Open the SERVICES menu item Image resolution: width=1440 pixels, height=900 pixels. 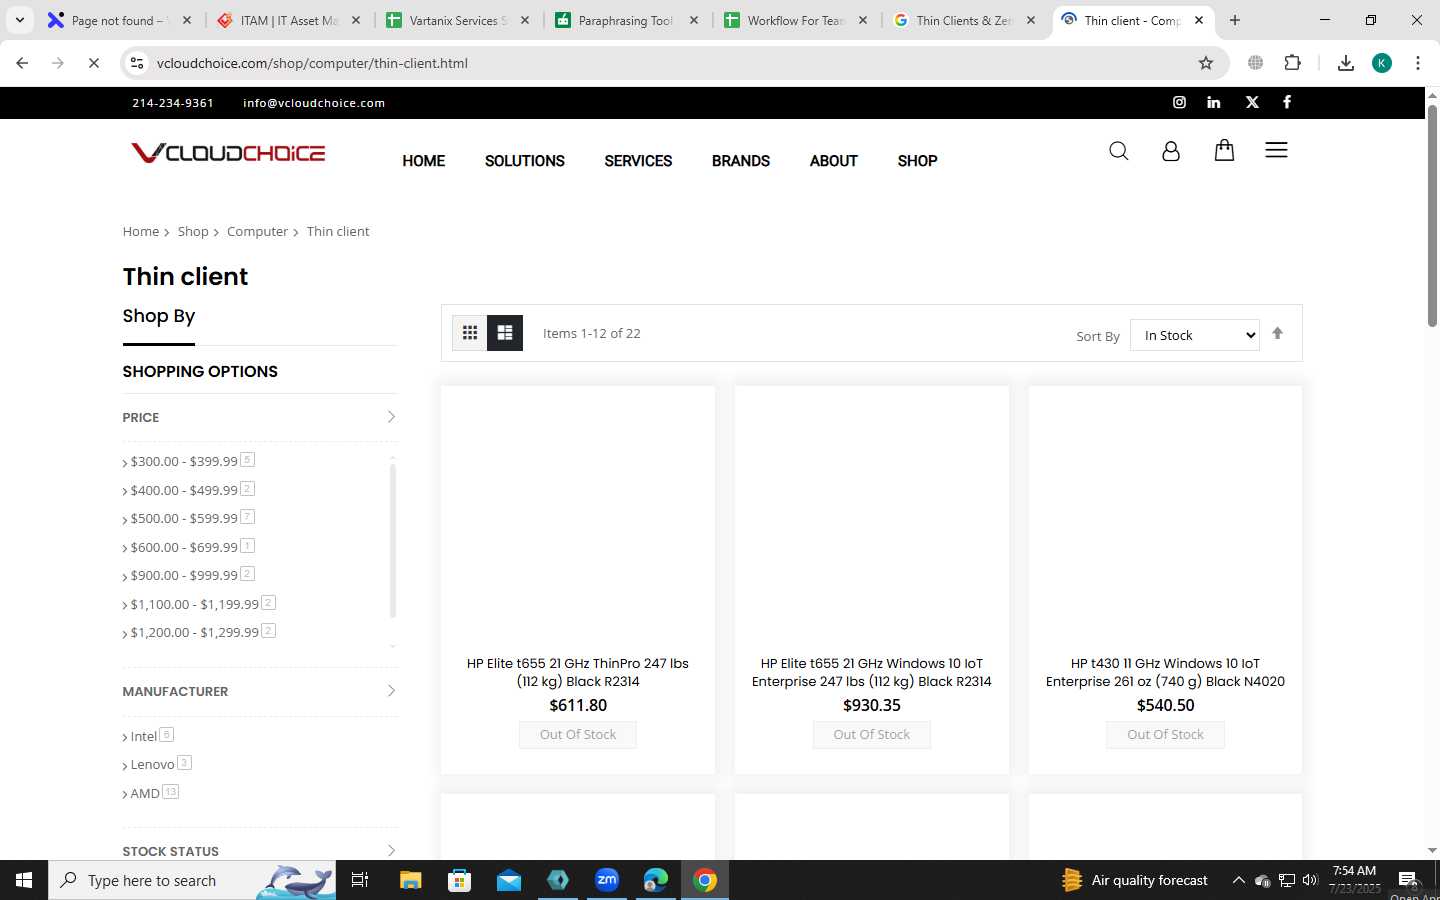638,161
